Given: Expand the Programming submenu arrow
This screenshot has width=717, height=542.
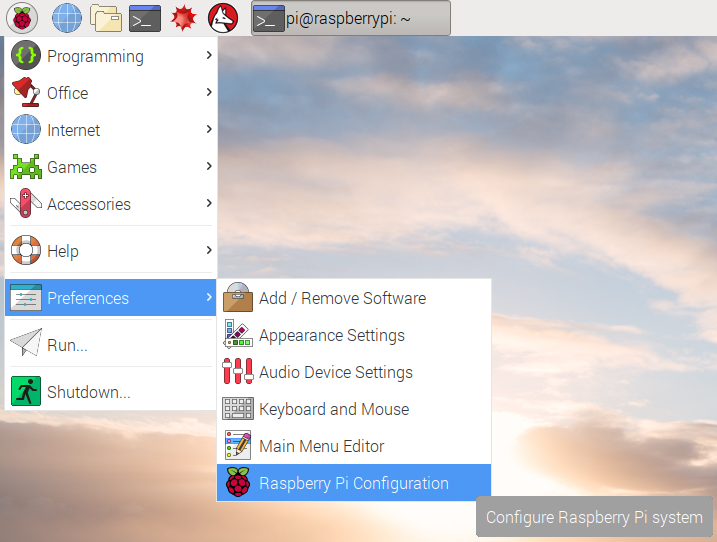Looking at the screenshot, I should pyautogui.click(x=209, y=55).
